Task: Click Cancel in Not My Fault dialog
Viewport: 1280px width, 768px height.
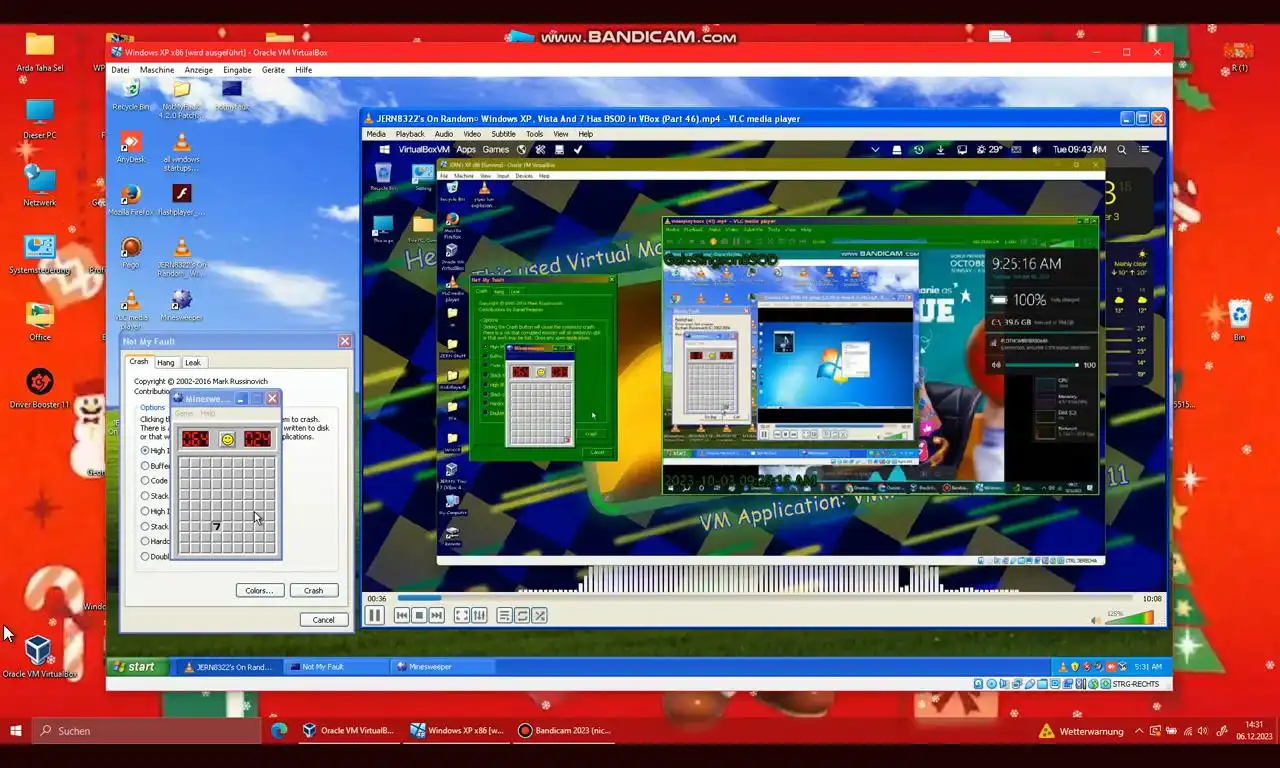Action: pos(323,620)
